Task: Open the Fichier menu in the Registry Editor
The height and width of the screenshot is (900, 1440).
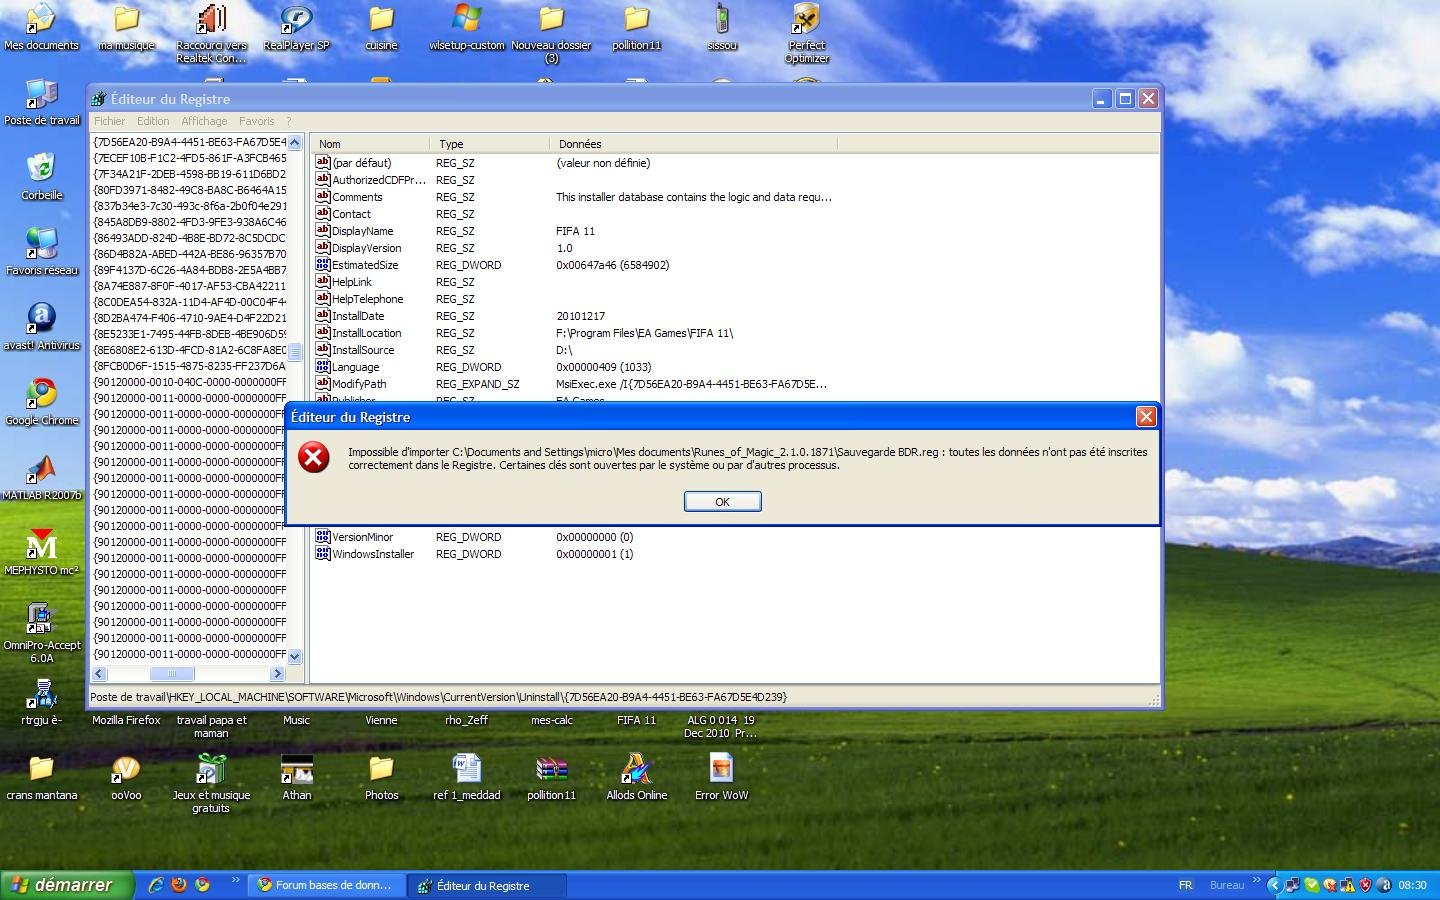Action: (109, 121)
